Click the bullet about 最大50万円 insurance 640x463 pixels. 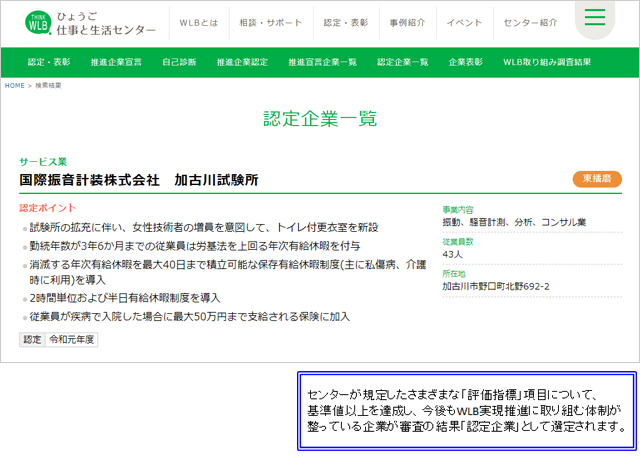190,317
